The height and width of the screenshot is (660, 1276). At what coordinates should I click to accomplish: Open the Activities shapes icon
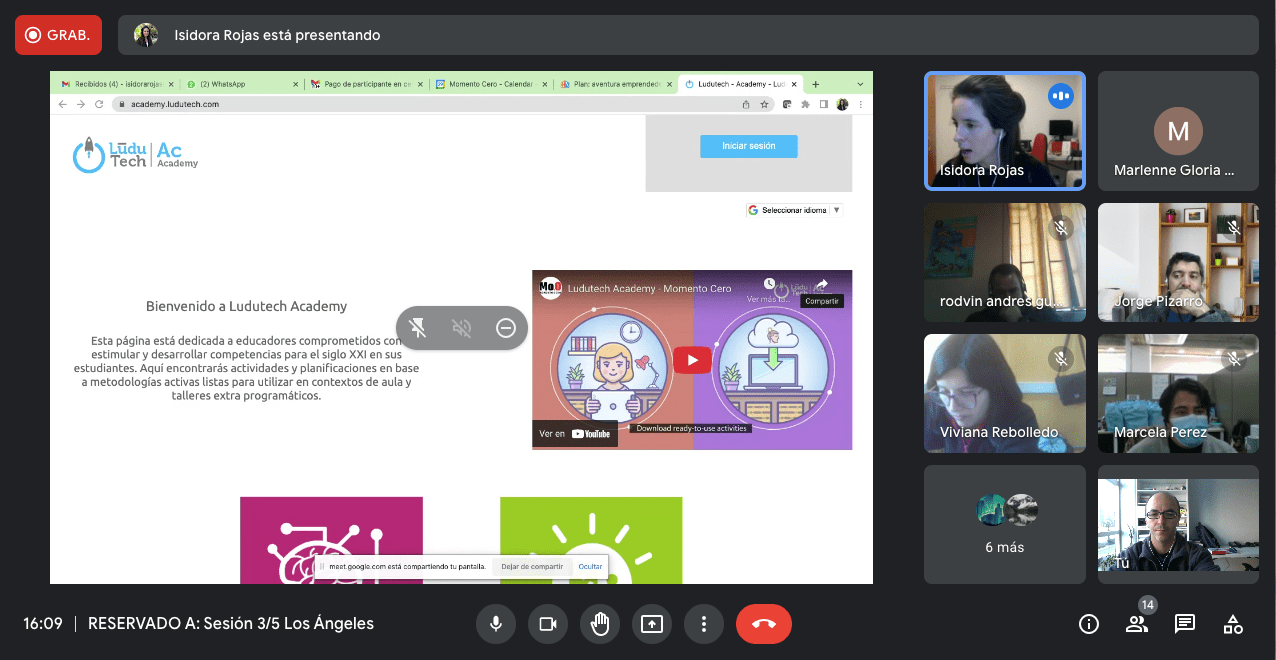tap(1233, 624)
